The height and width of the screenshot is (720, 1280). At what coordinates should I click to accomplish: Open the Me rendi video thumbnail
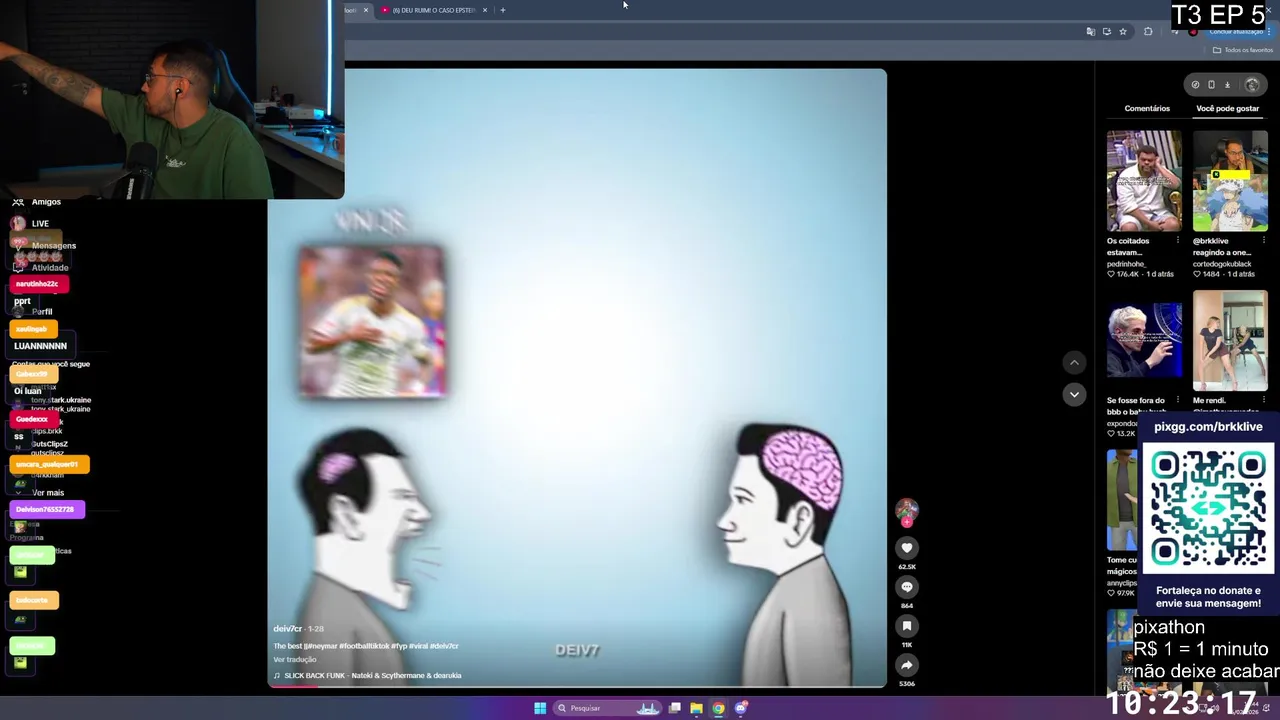1230,341
